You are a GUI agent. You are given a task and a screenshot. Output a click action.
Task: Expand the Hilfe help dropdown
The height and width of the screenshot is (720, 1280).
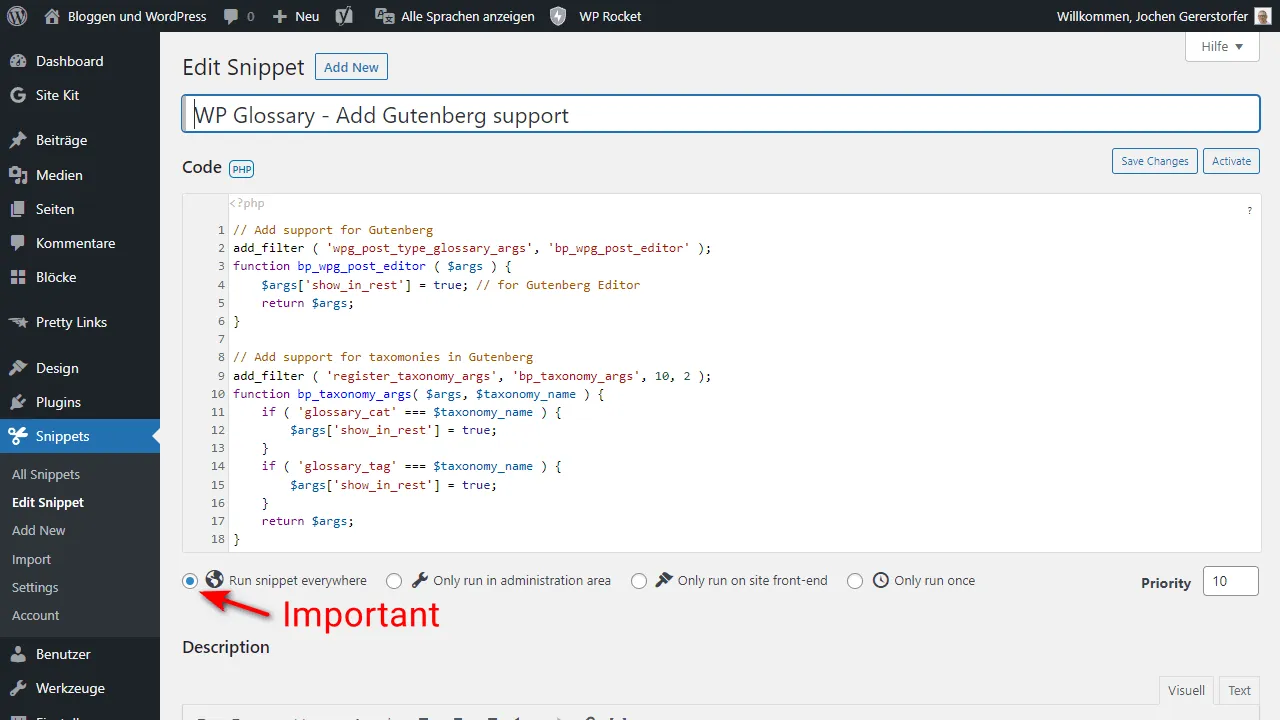(x=1222, y=46)
